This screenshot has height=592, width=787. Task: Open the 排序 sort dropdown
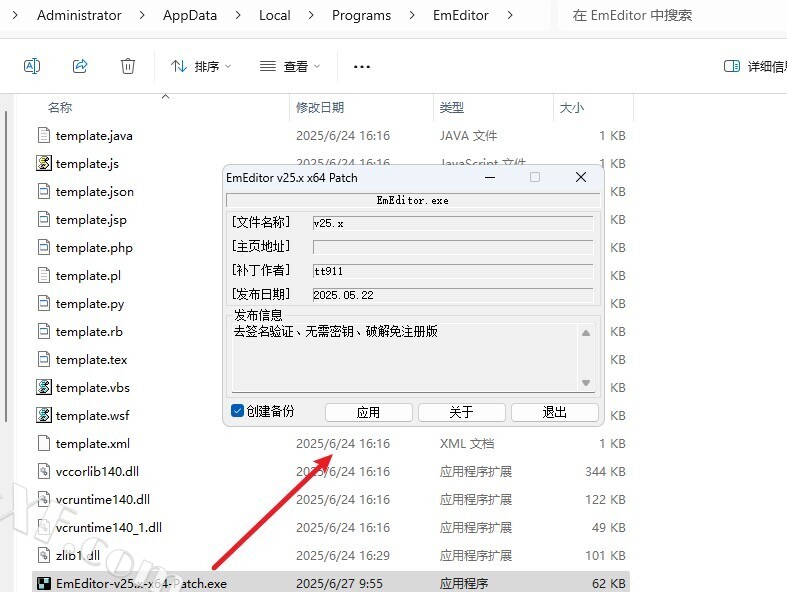[x=201, y=66]
